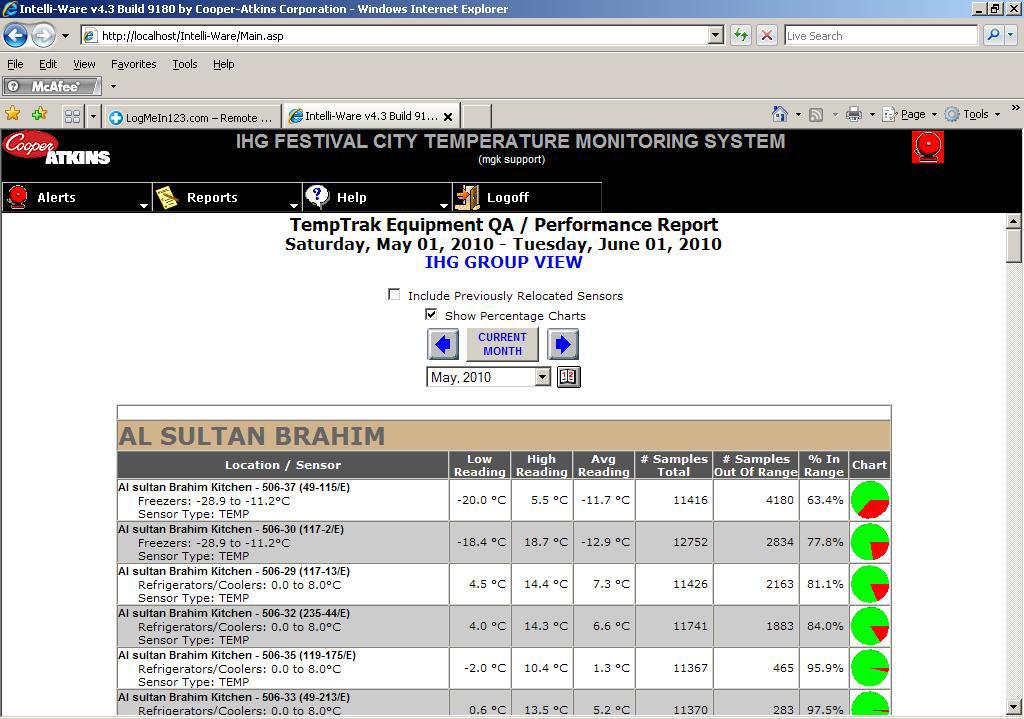Click the Refresh page icon

coord(741,35)
